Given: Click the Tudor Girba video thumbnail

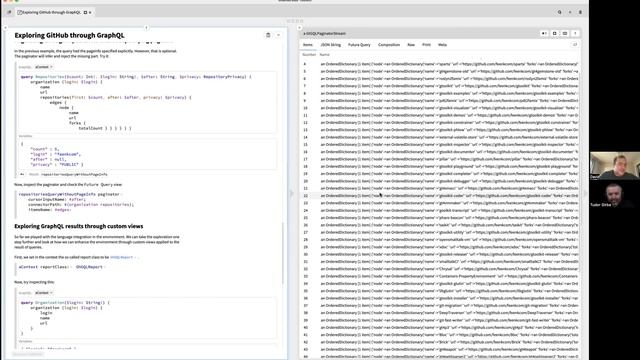Looking at the screenshot, I should tap(615, 194).
